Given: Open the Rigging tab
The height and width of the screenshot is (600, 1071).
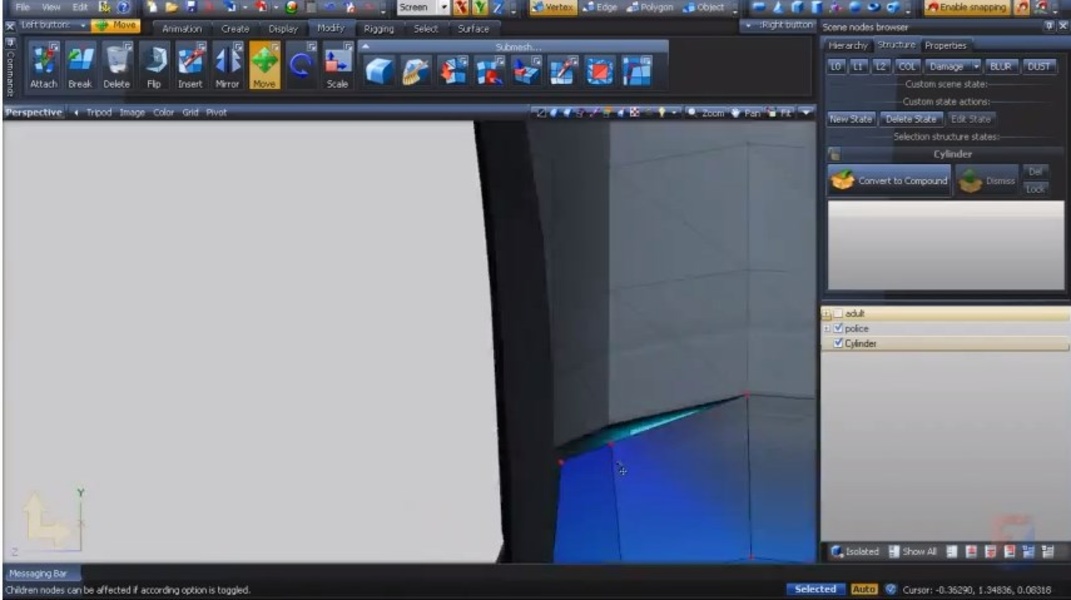Looking at the screenshot, I should point(378,29).
